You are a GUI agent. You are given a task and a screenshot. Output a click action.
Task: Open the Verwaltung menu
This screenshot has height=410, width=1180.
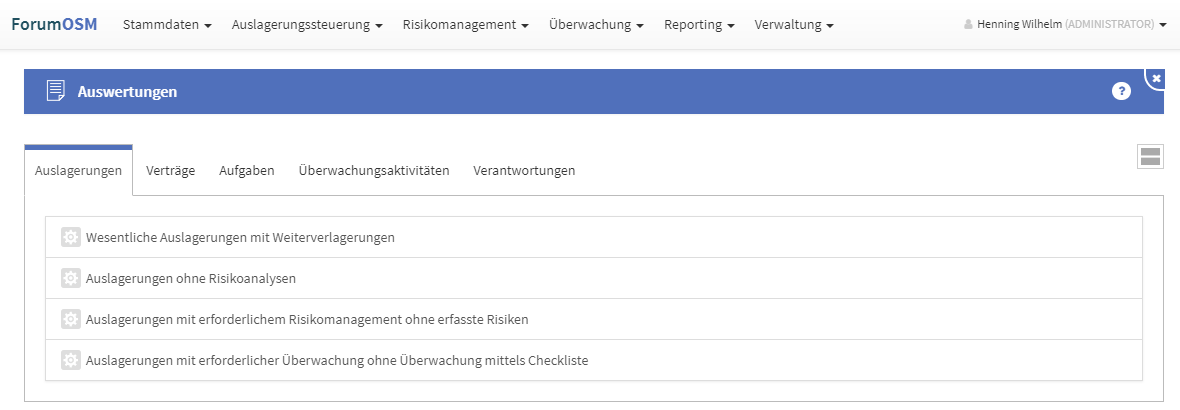click(794, 24)
